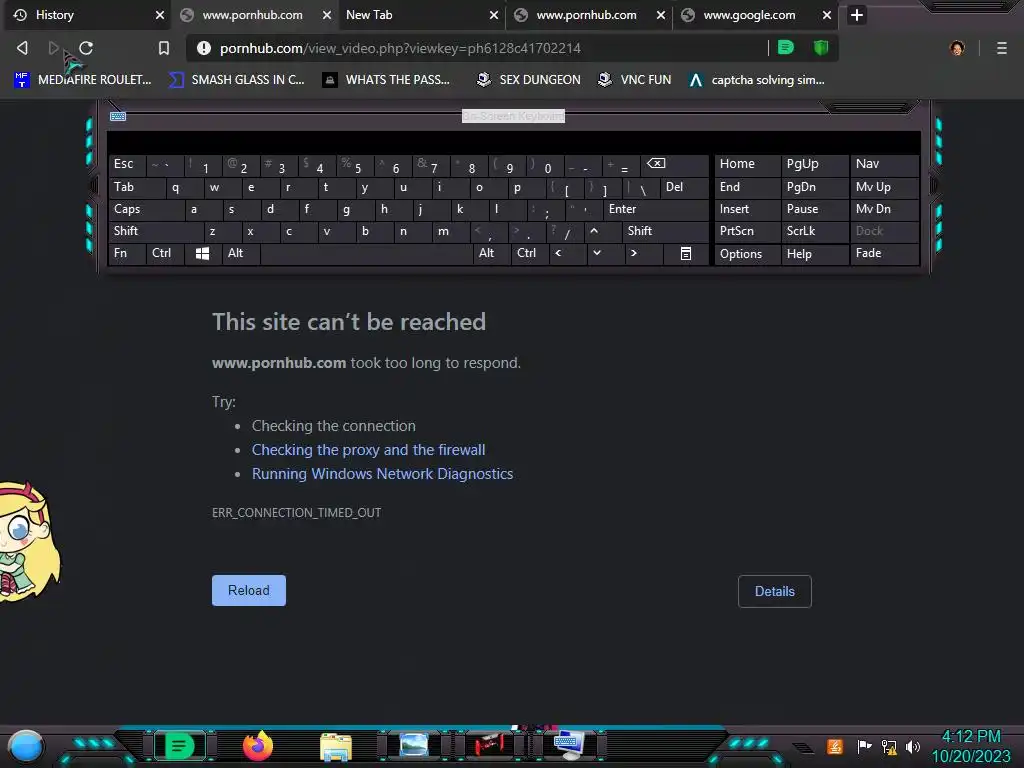Open the Start orb on taskbar

coord(26,747)
